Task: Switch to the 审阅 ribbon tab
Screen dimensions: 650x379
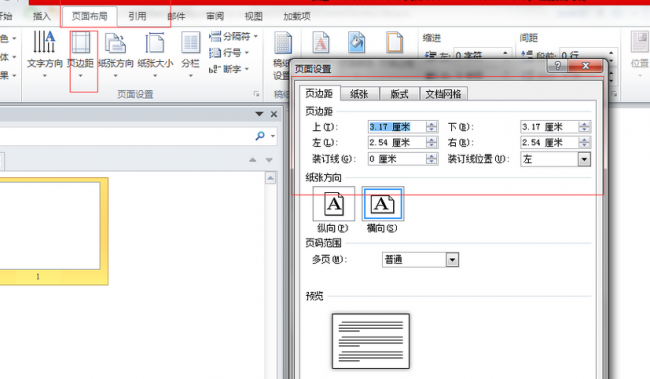Action: [215, 16]
